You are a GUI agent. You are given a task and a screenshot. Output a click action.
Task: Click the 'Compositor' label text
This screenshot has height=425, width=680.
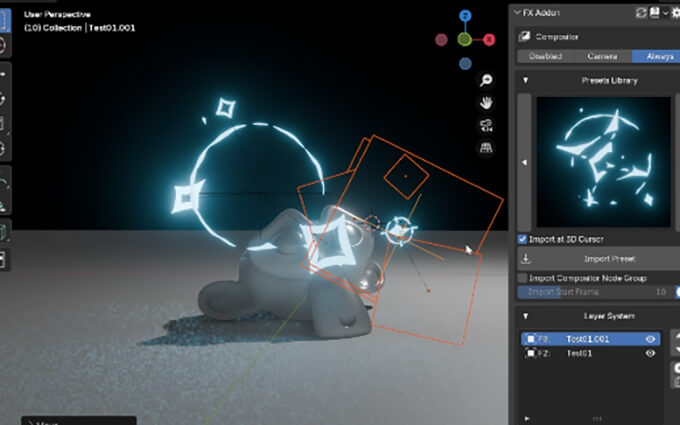(557, 37)
